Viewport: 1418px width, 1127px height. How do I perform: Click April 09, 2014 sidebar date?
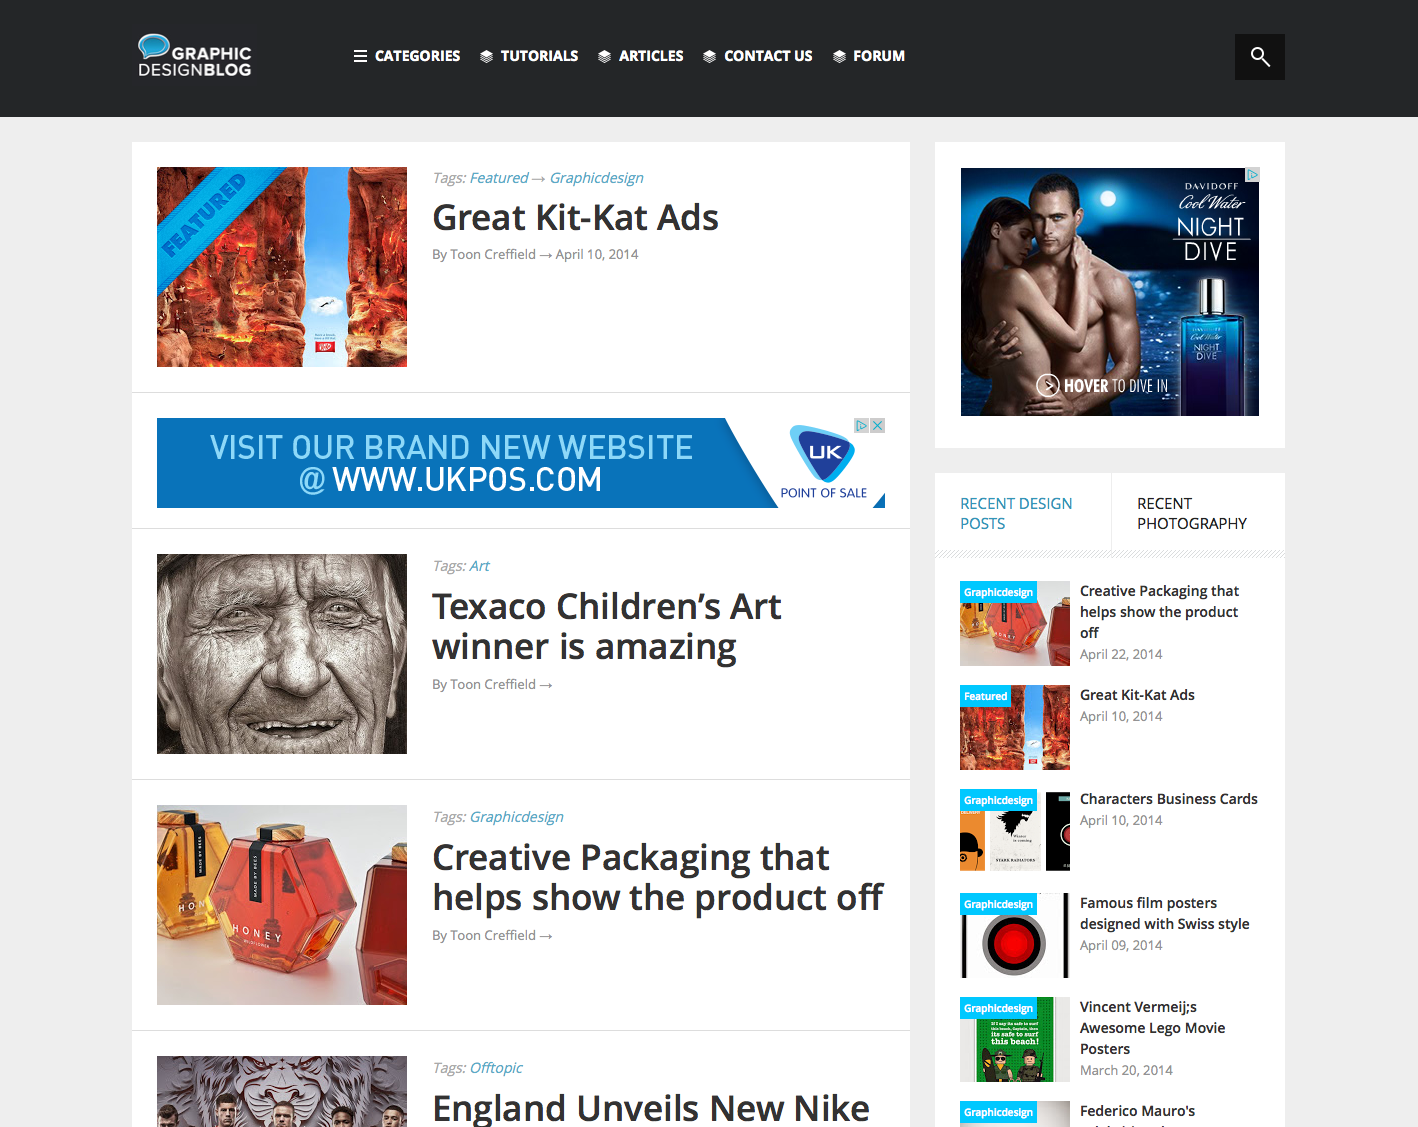1121,946
